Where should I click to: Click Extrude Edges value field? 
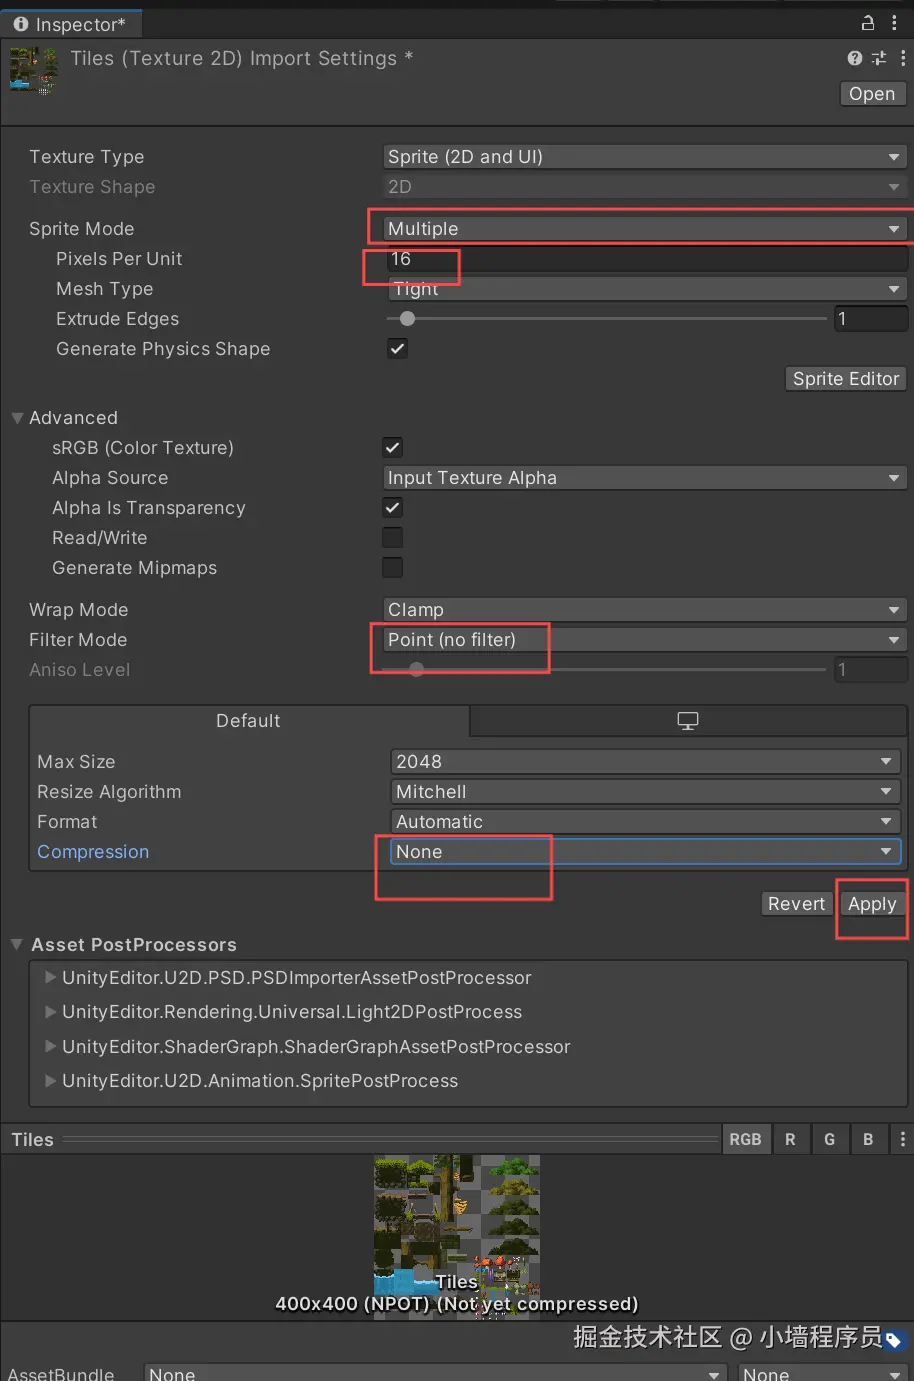tap(871, 319)
